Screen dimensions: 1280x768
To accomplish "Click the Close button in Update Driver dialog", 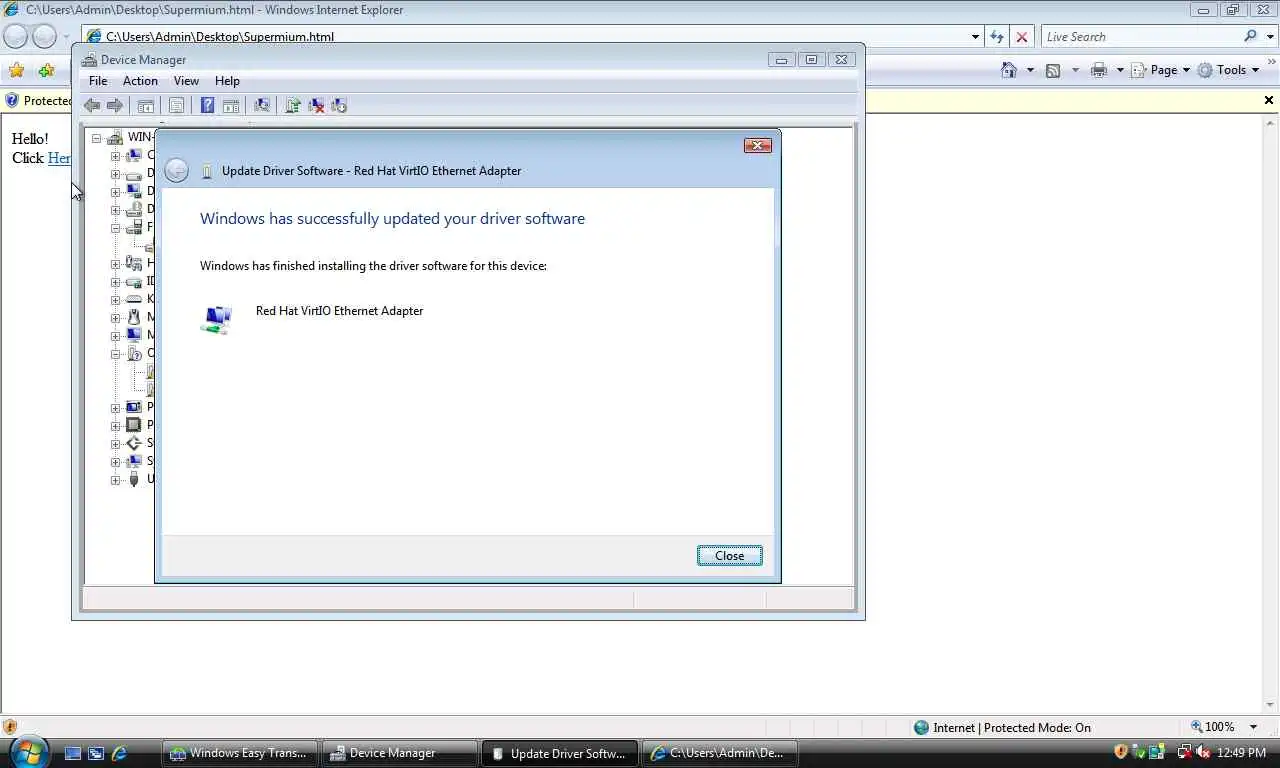I will click(x=729, y=555).
